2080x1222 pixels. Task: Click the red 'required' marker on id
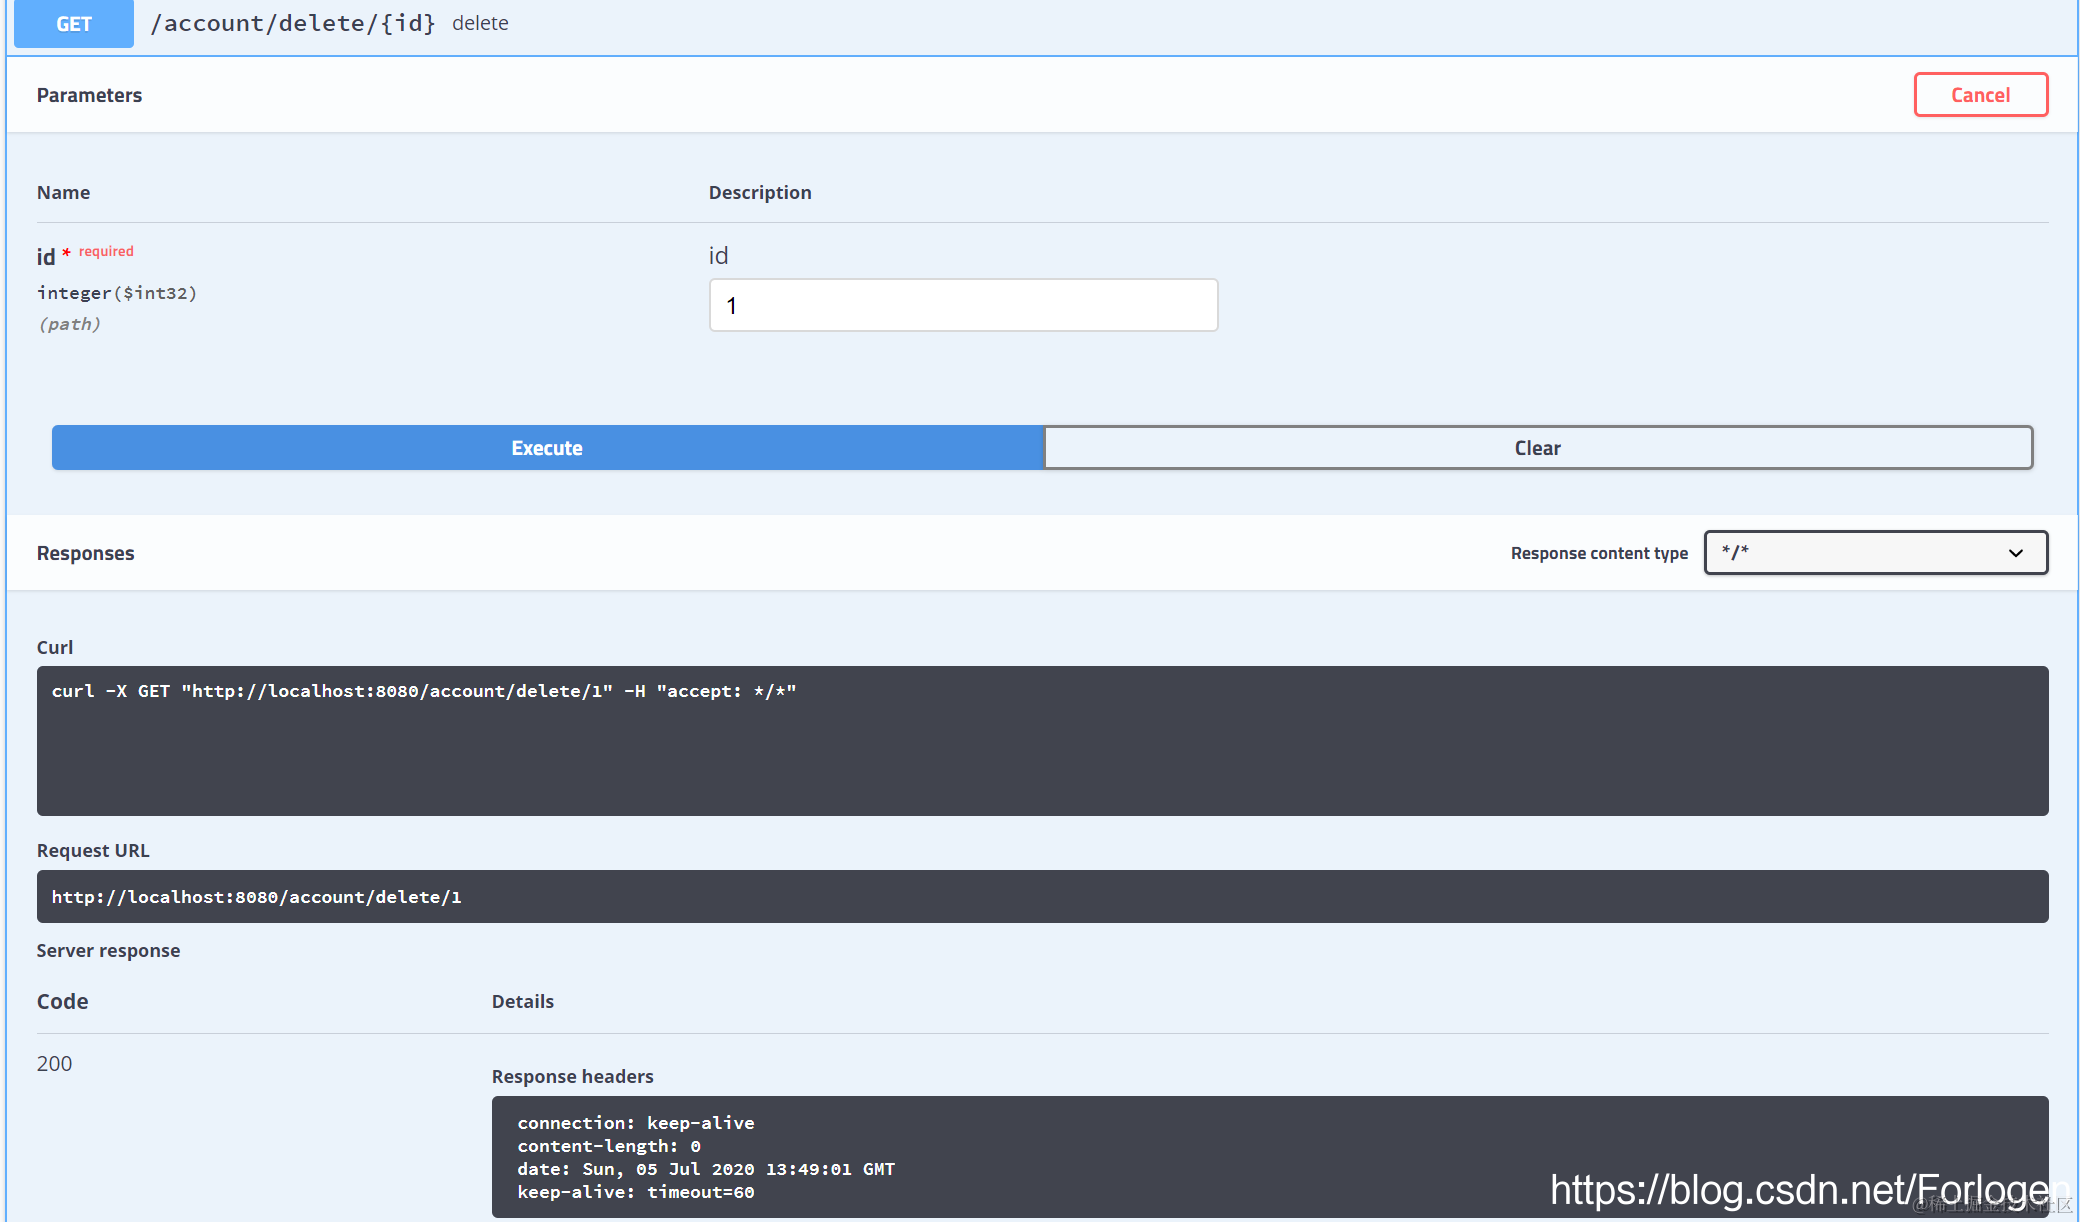coord(106,251)
